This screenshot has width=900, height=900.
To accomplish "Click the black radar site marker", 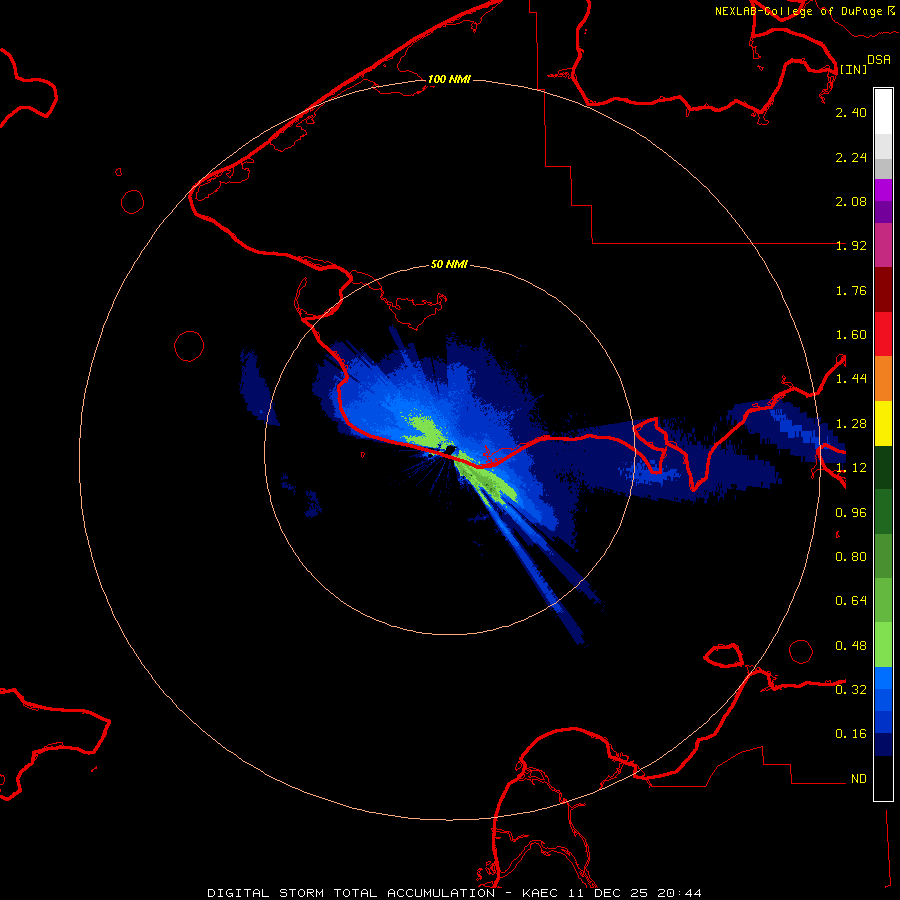I will (450, 449).
